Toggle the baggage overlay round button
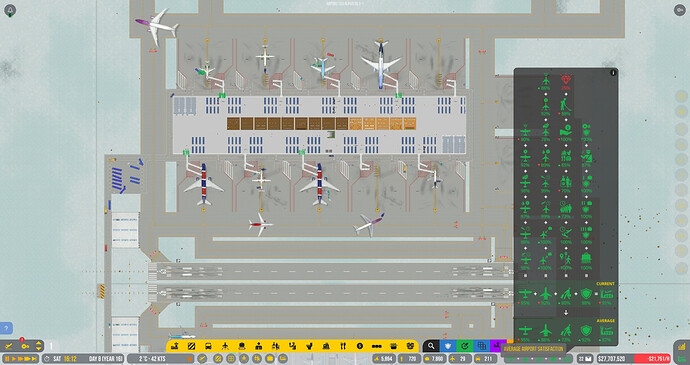The image size is (690, 365). [x=269, y=358]
